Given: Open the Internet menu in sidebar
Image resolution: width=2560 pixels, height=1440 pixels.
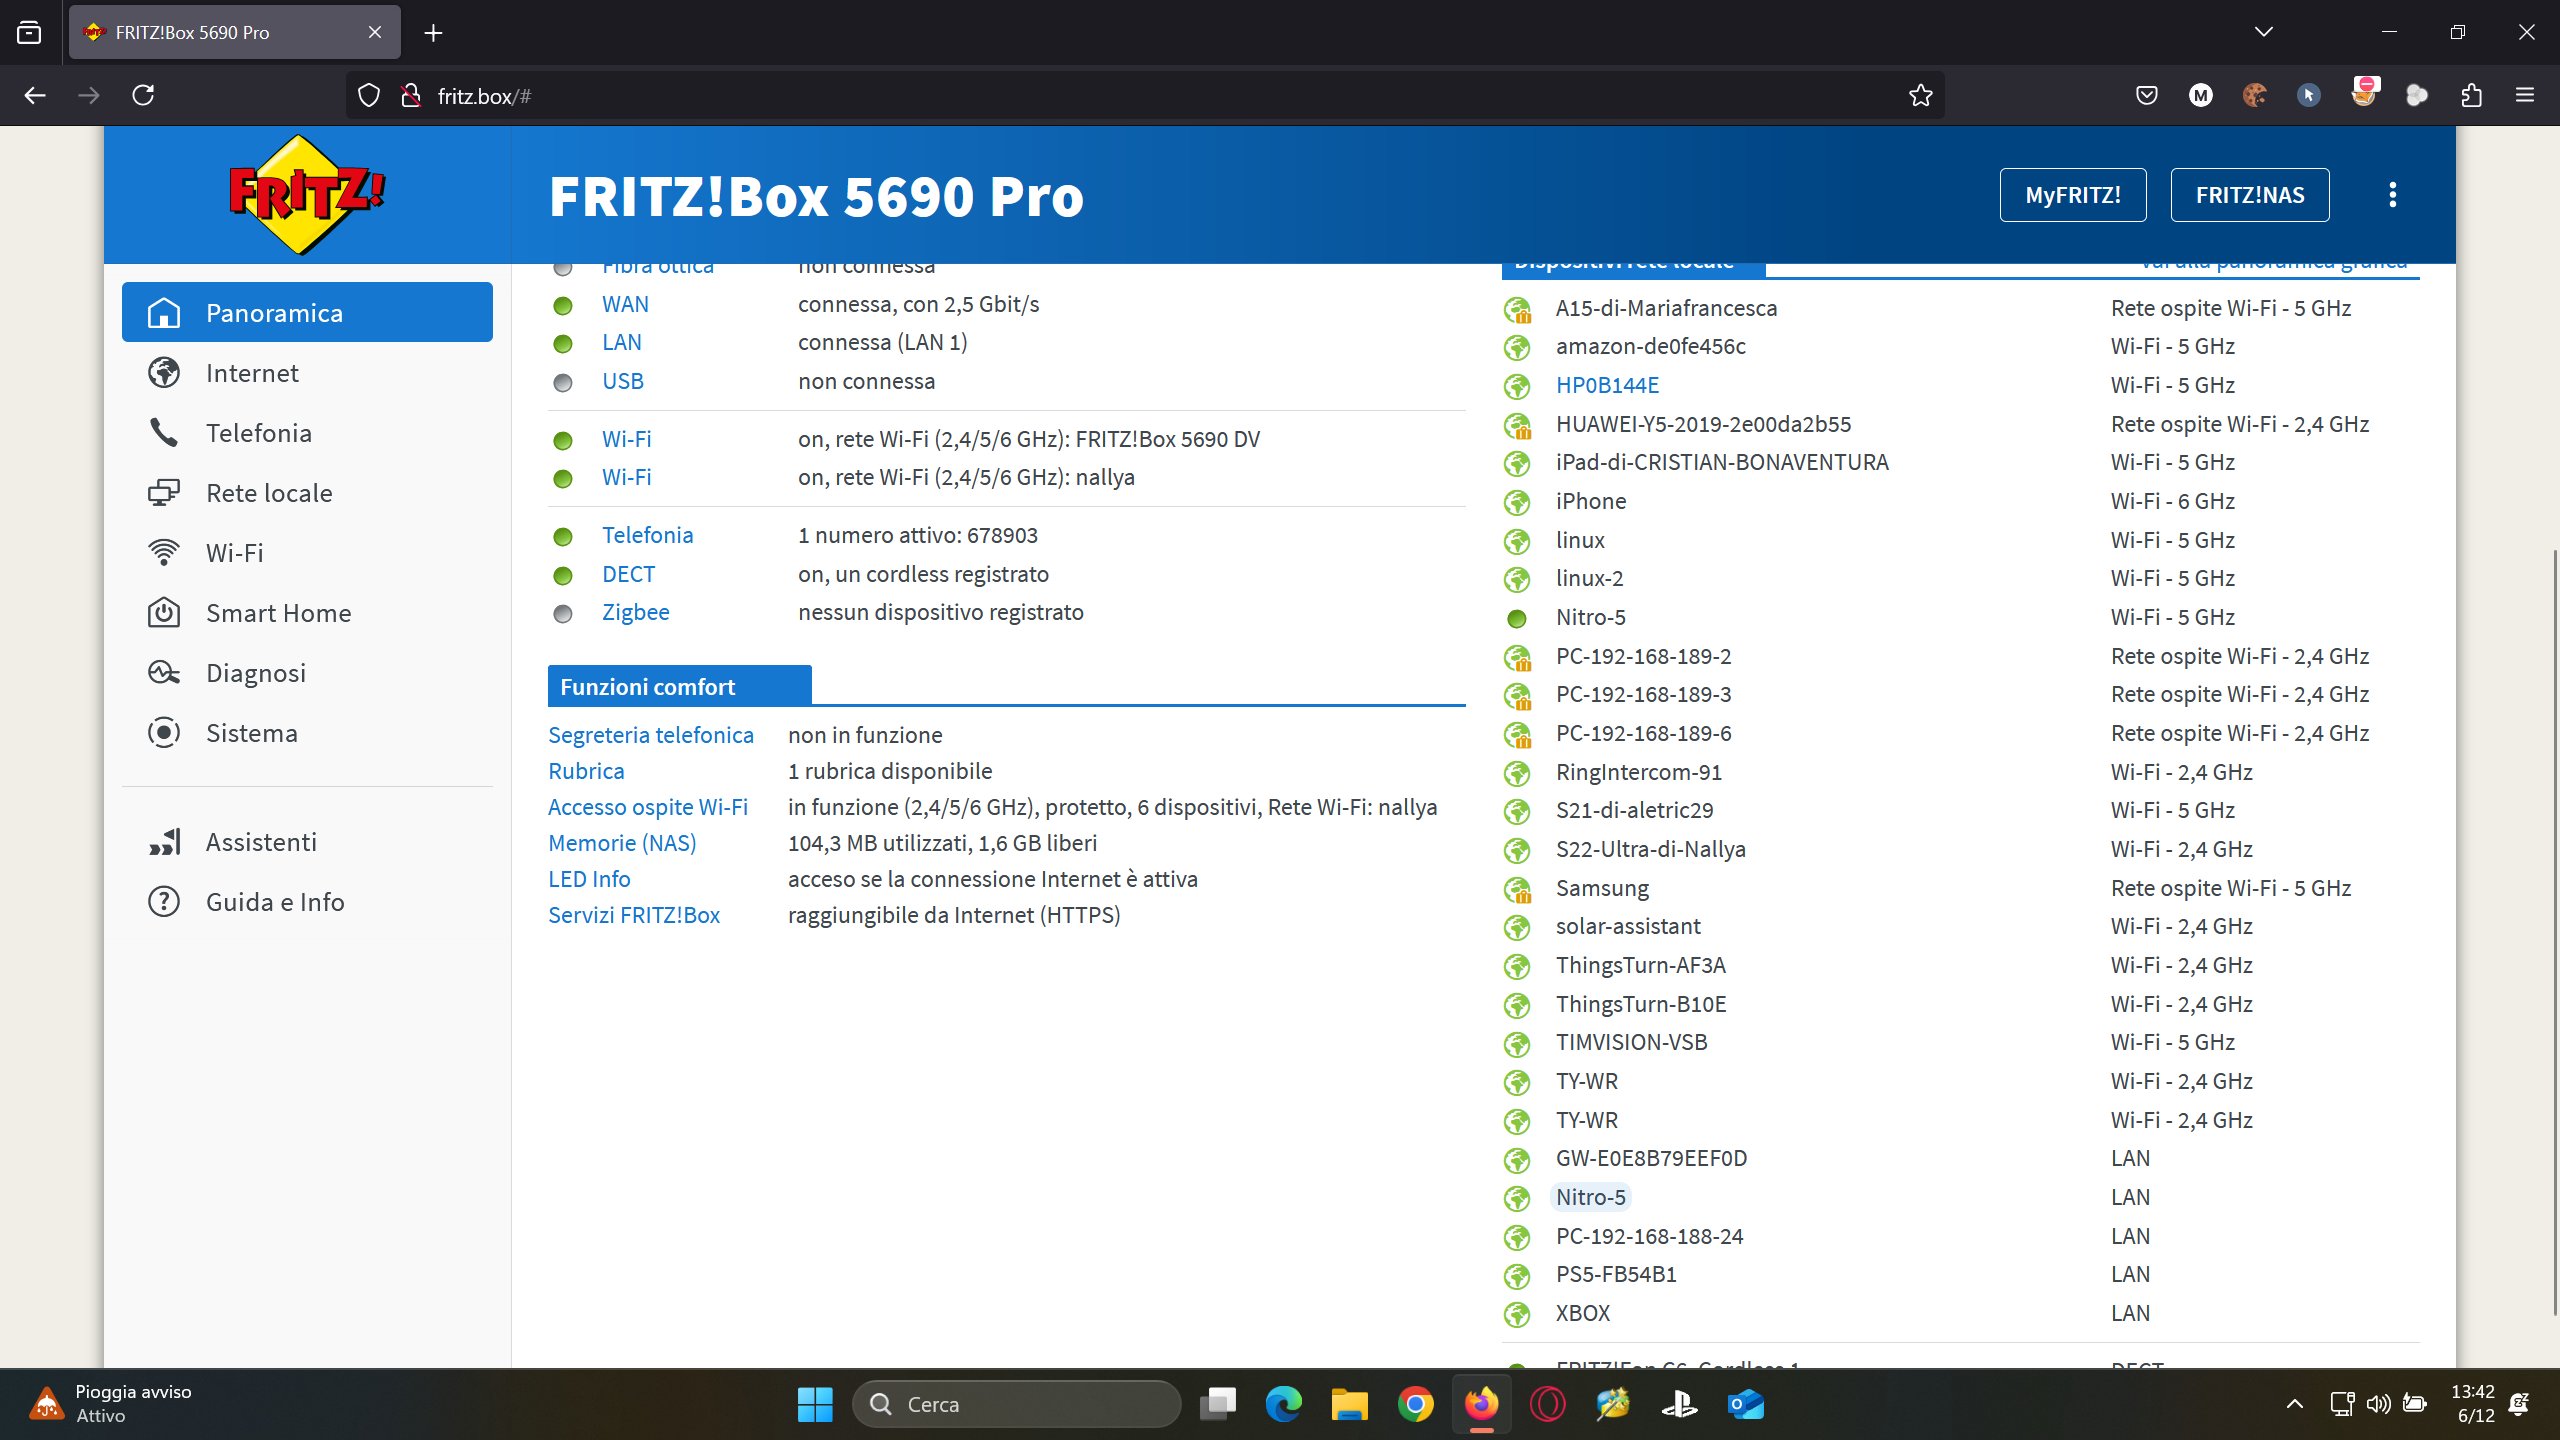Looking at the screenshot, I should point(252,373).
